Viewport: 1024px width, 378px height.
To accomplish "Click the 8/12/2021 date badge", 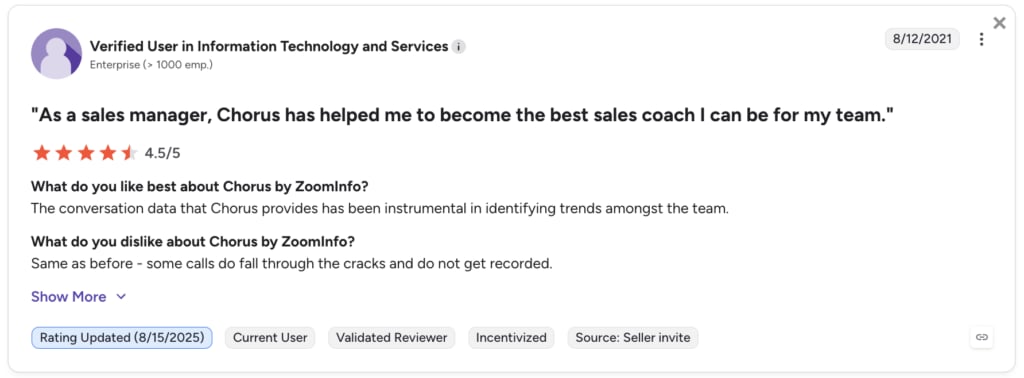I will 923,39.
